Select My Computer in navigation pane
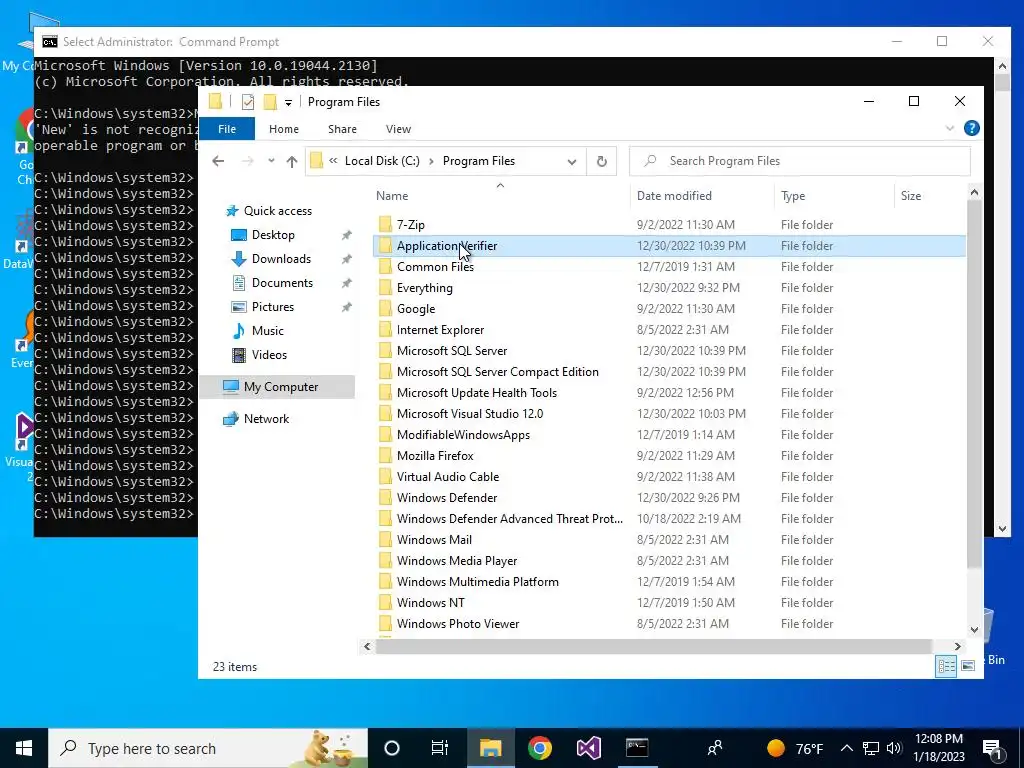Image resolution: width=1024 pixels, height=768 pixels. [281, 387]
